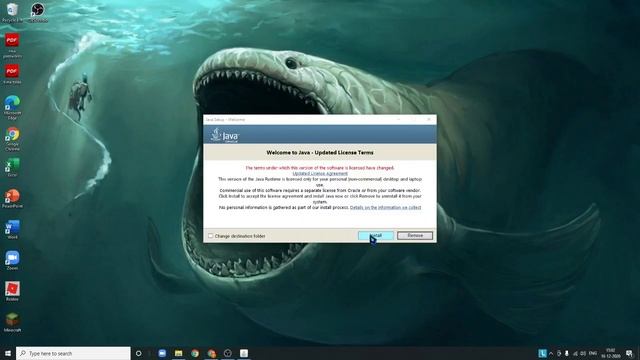Open the Java installer taskbar icon

244,353
